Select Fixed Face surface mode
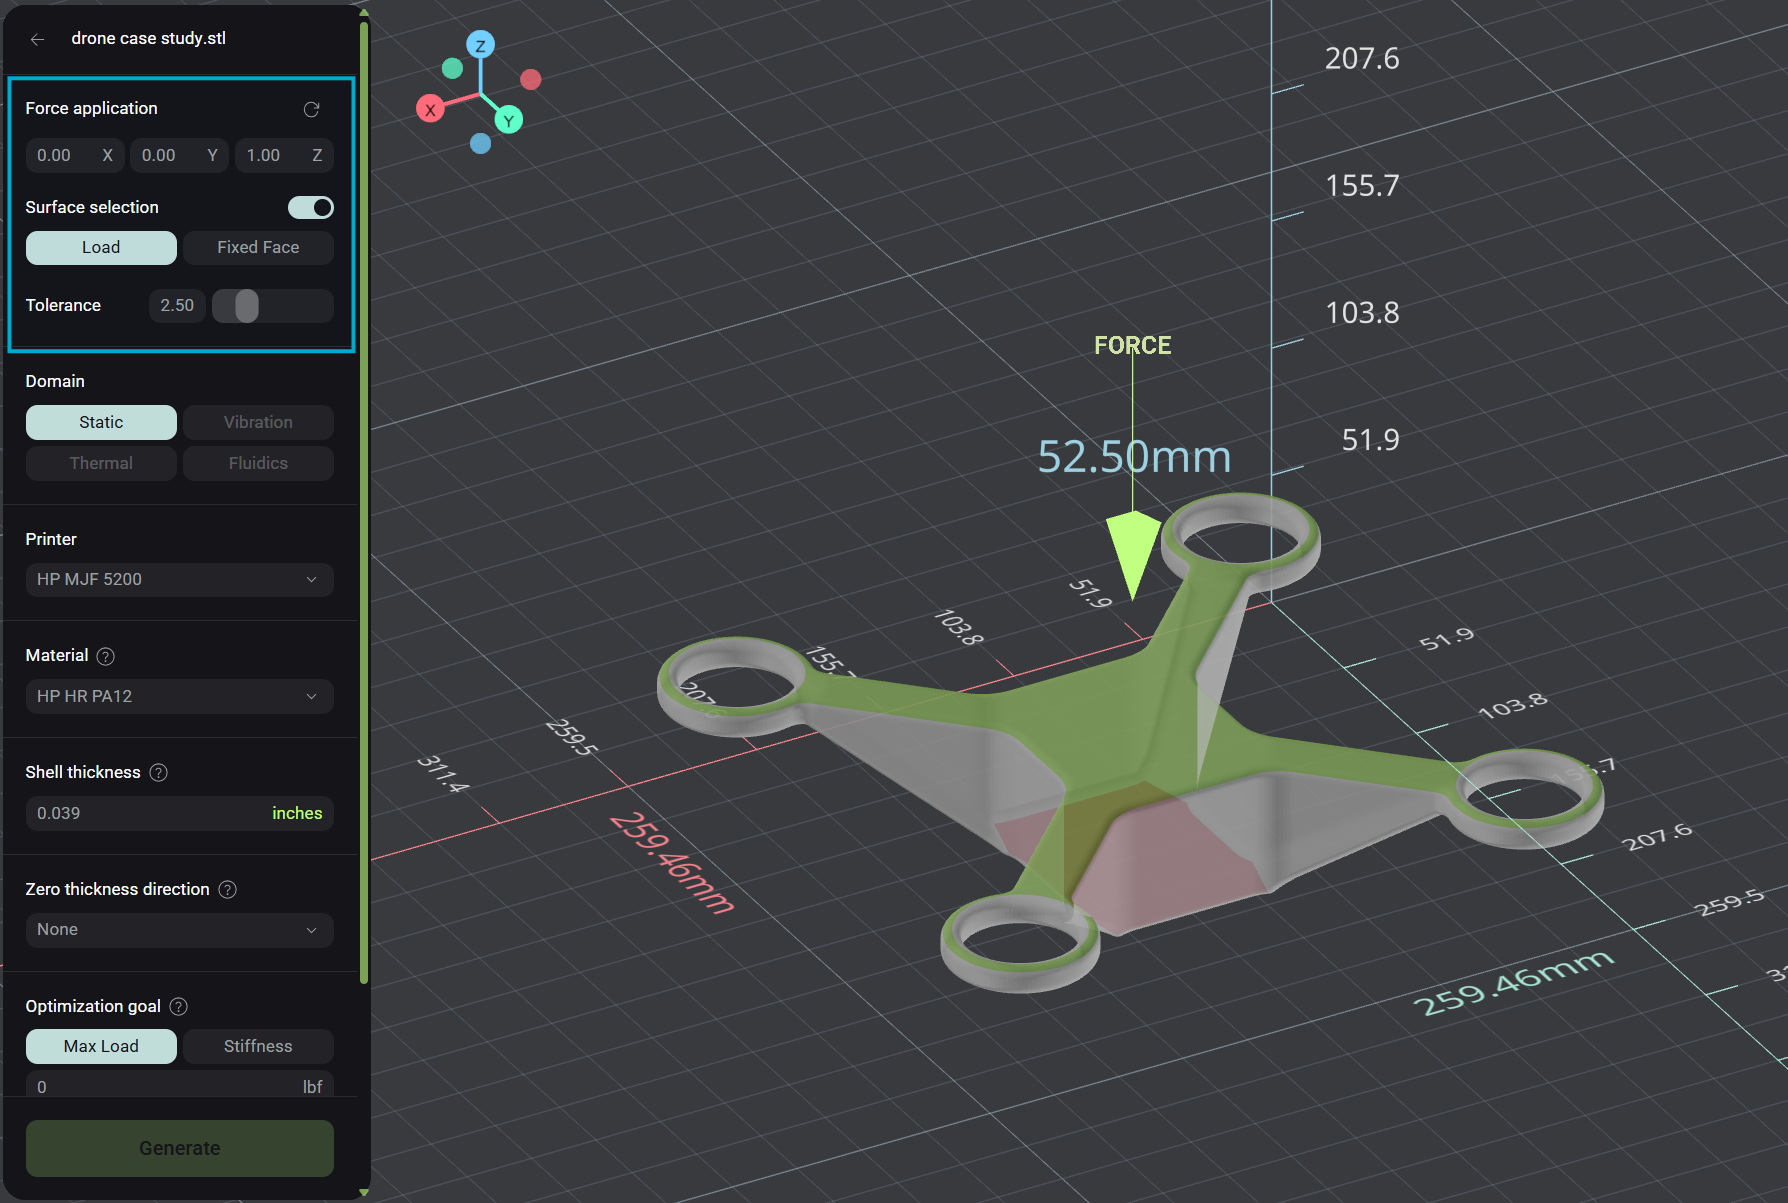Screen dimensions: 1788x1203 coord(258,248)
